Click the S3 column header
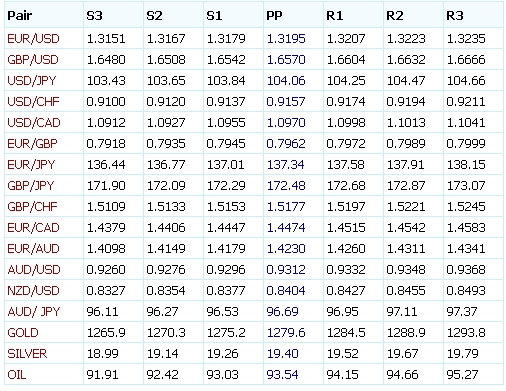The width and height of the screenshot is (506, 391). pos(94,16)
